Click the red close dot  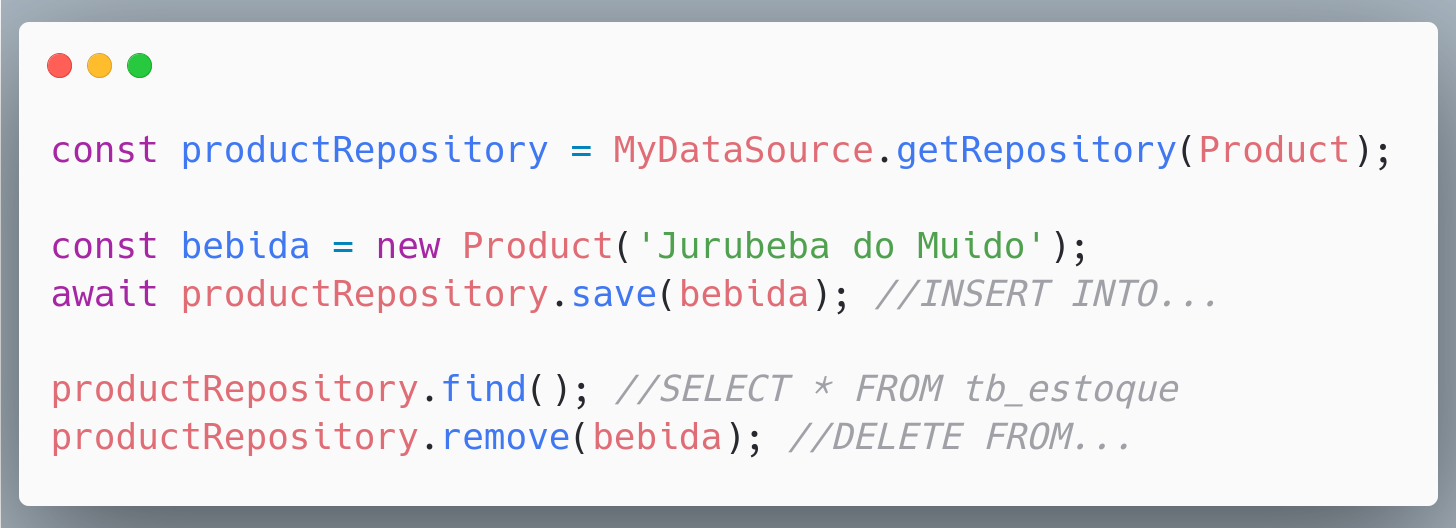click(60, 66)
